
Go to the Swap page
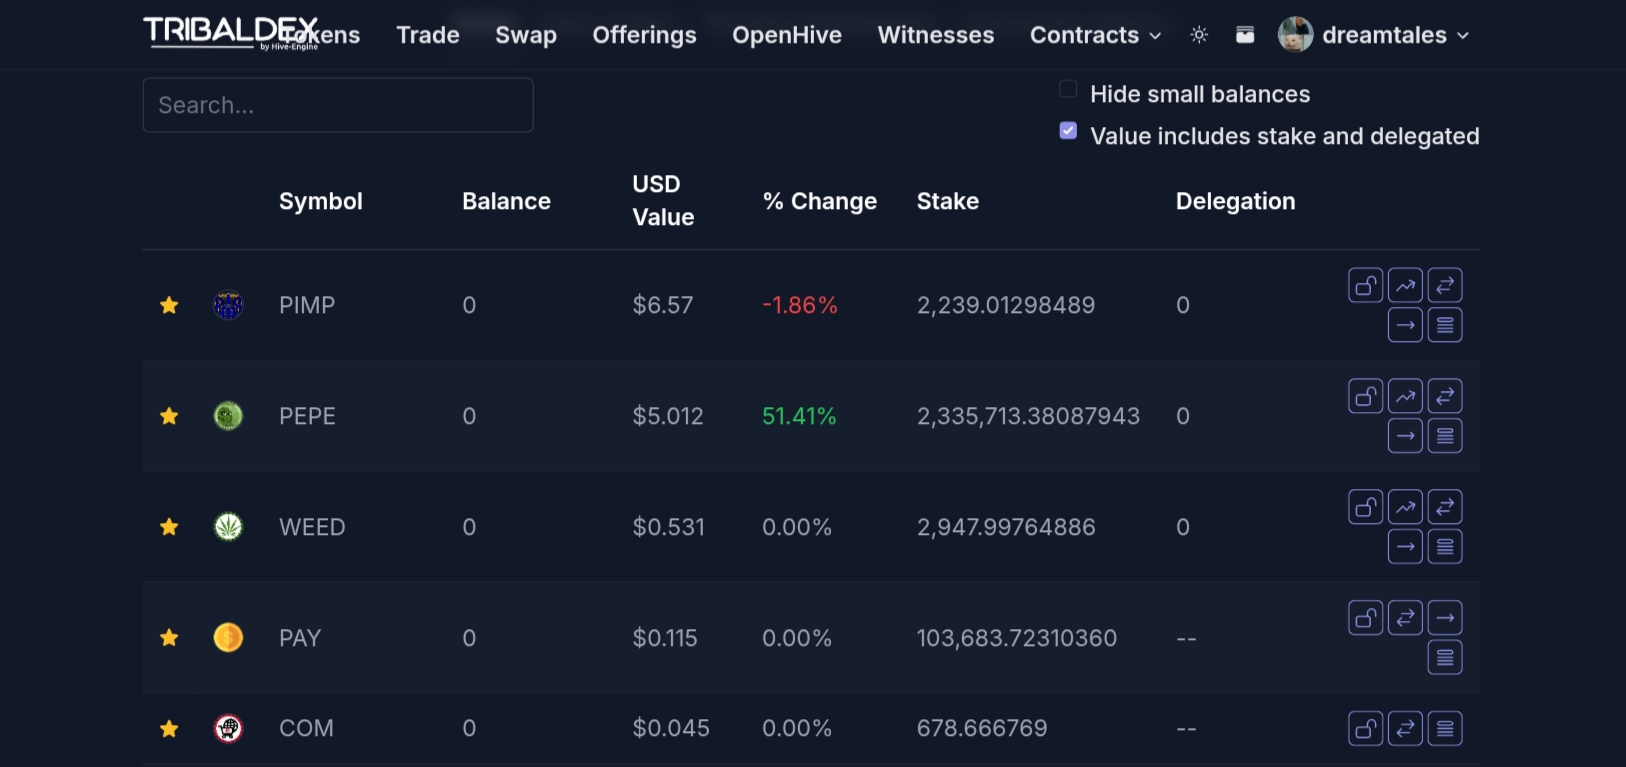click(526, 35)
